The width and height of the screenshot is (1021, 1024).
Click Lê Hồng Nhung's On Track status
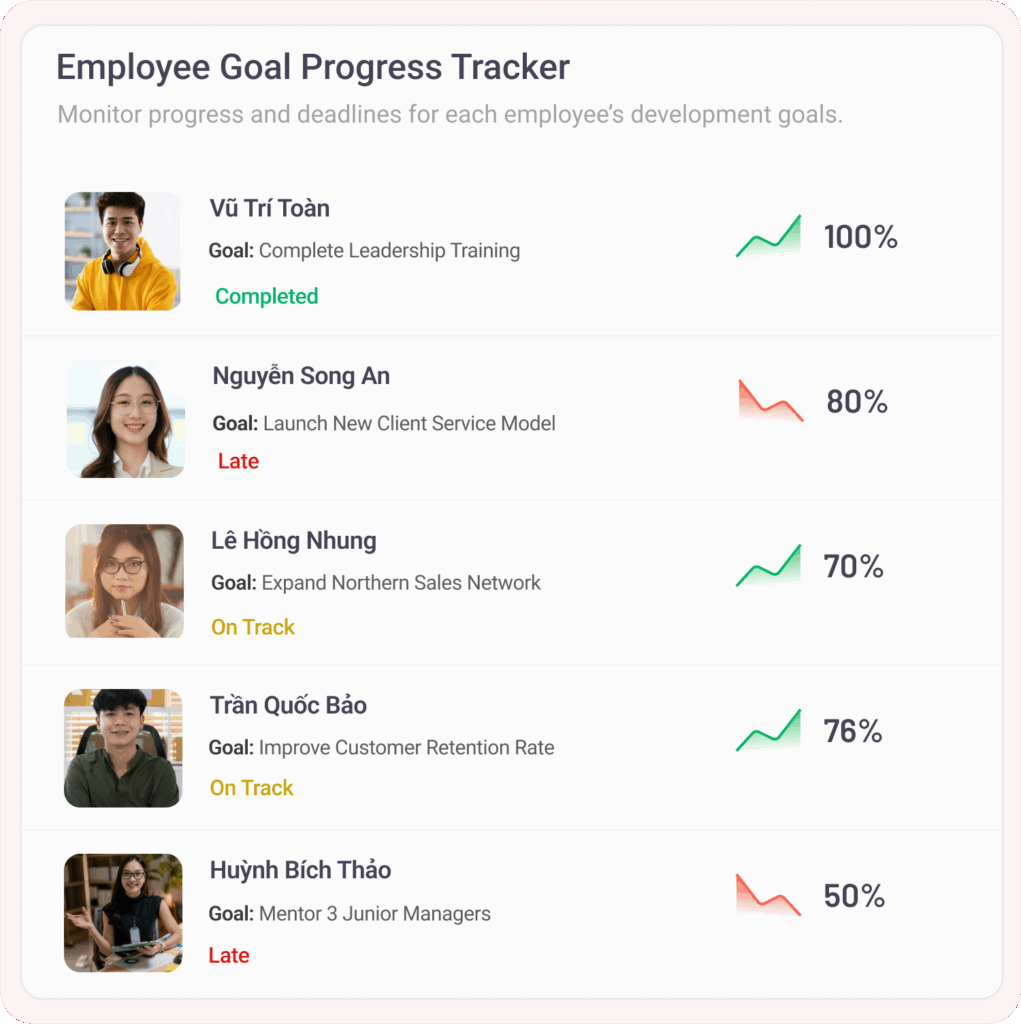point(253,627)
